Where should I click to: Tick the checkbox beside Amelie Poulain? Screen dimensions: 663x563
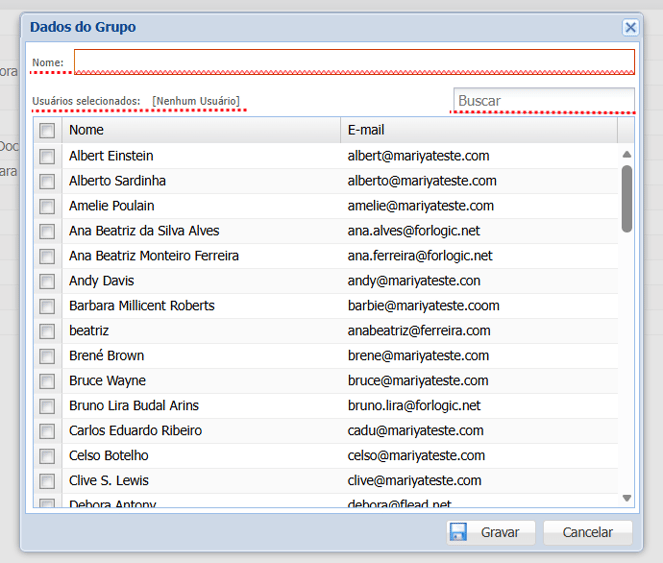click(x=47, y=206)
